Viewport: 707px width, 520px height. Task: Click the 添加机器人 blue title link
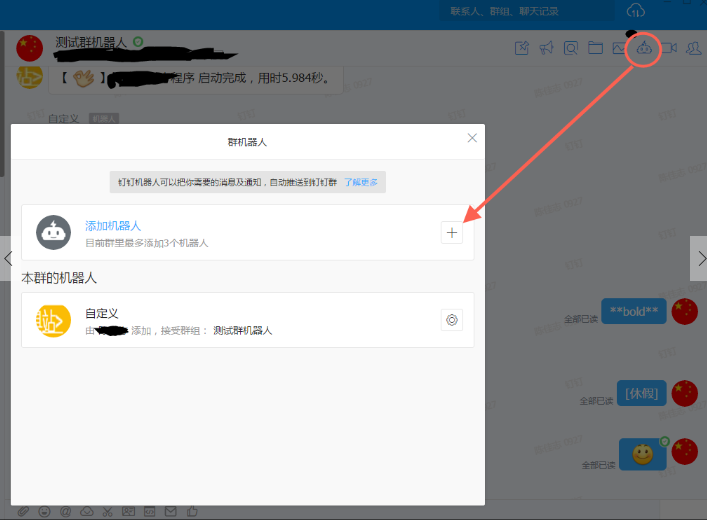[x=113, y=225]
